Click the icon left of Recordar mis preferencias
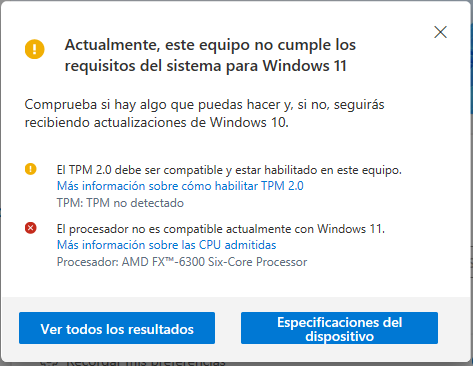Viewport: 473px width, 366px height. click(x=49, y=363)
